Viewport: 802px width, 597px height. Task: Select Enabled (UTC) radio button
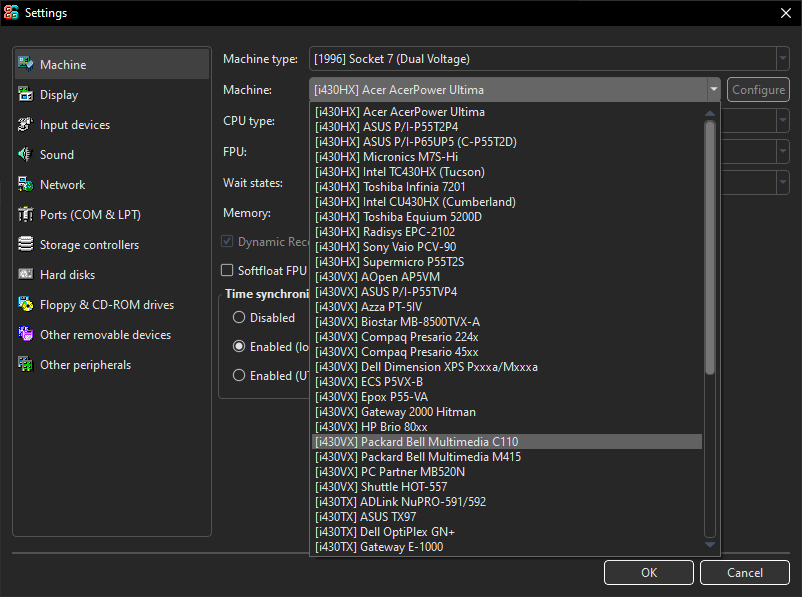[x=239, y=375]
